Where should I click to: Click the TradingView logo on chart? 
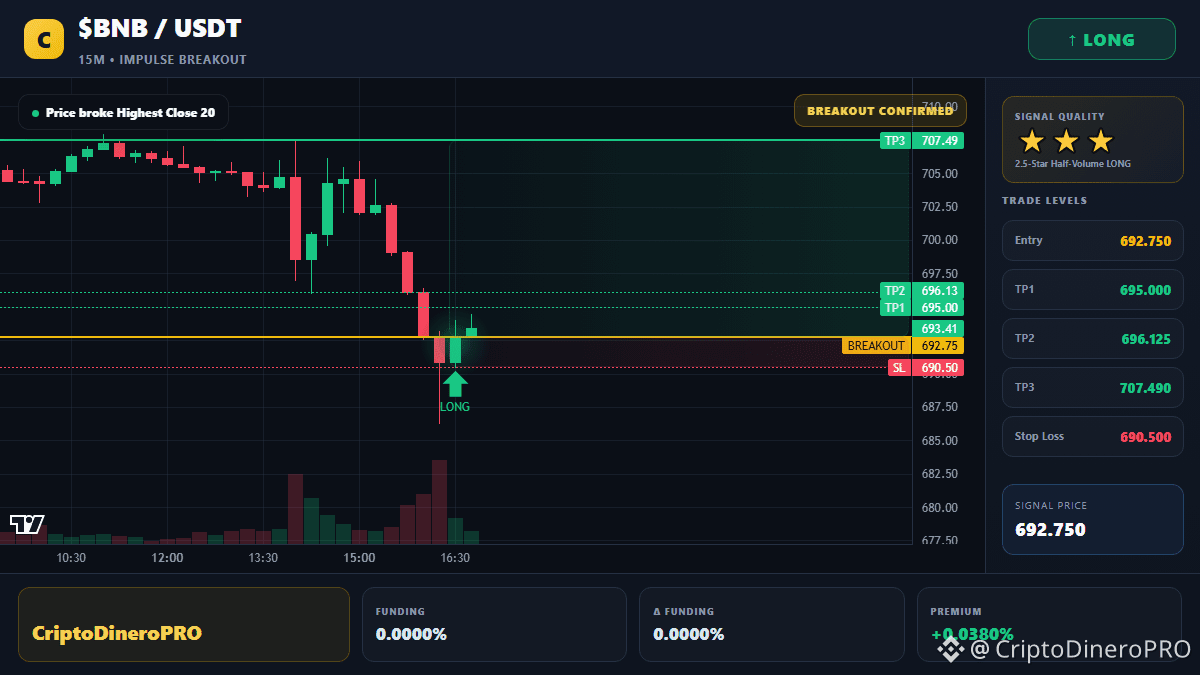tap(27, 524)
